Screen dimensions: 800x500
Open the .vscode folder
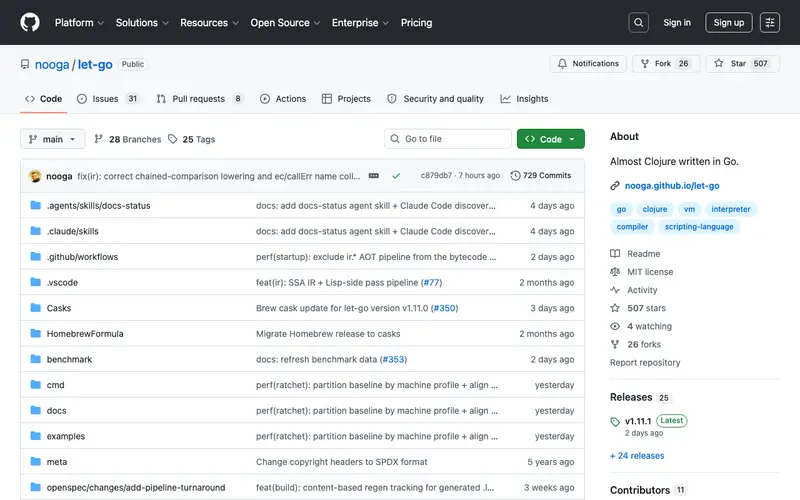point(62,282)
